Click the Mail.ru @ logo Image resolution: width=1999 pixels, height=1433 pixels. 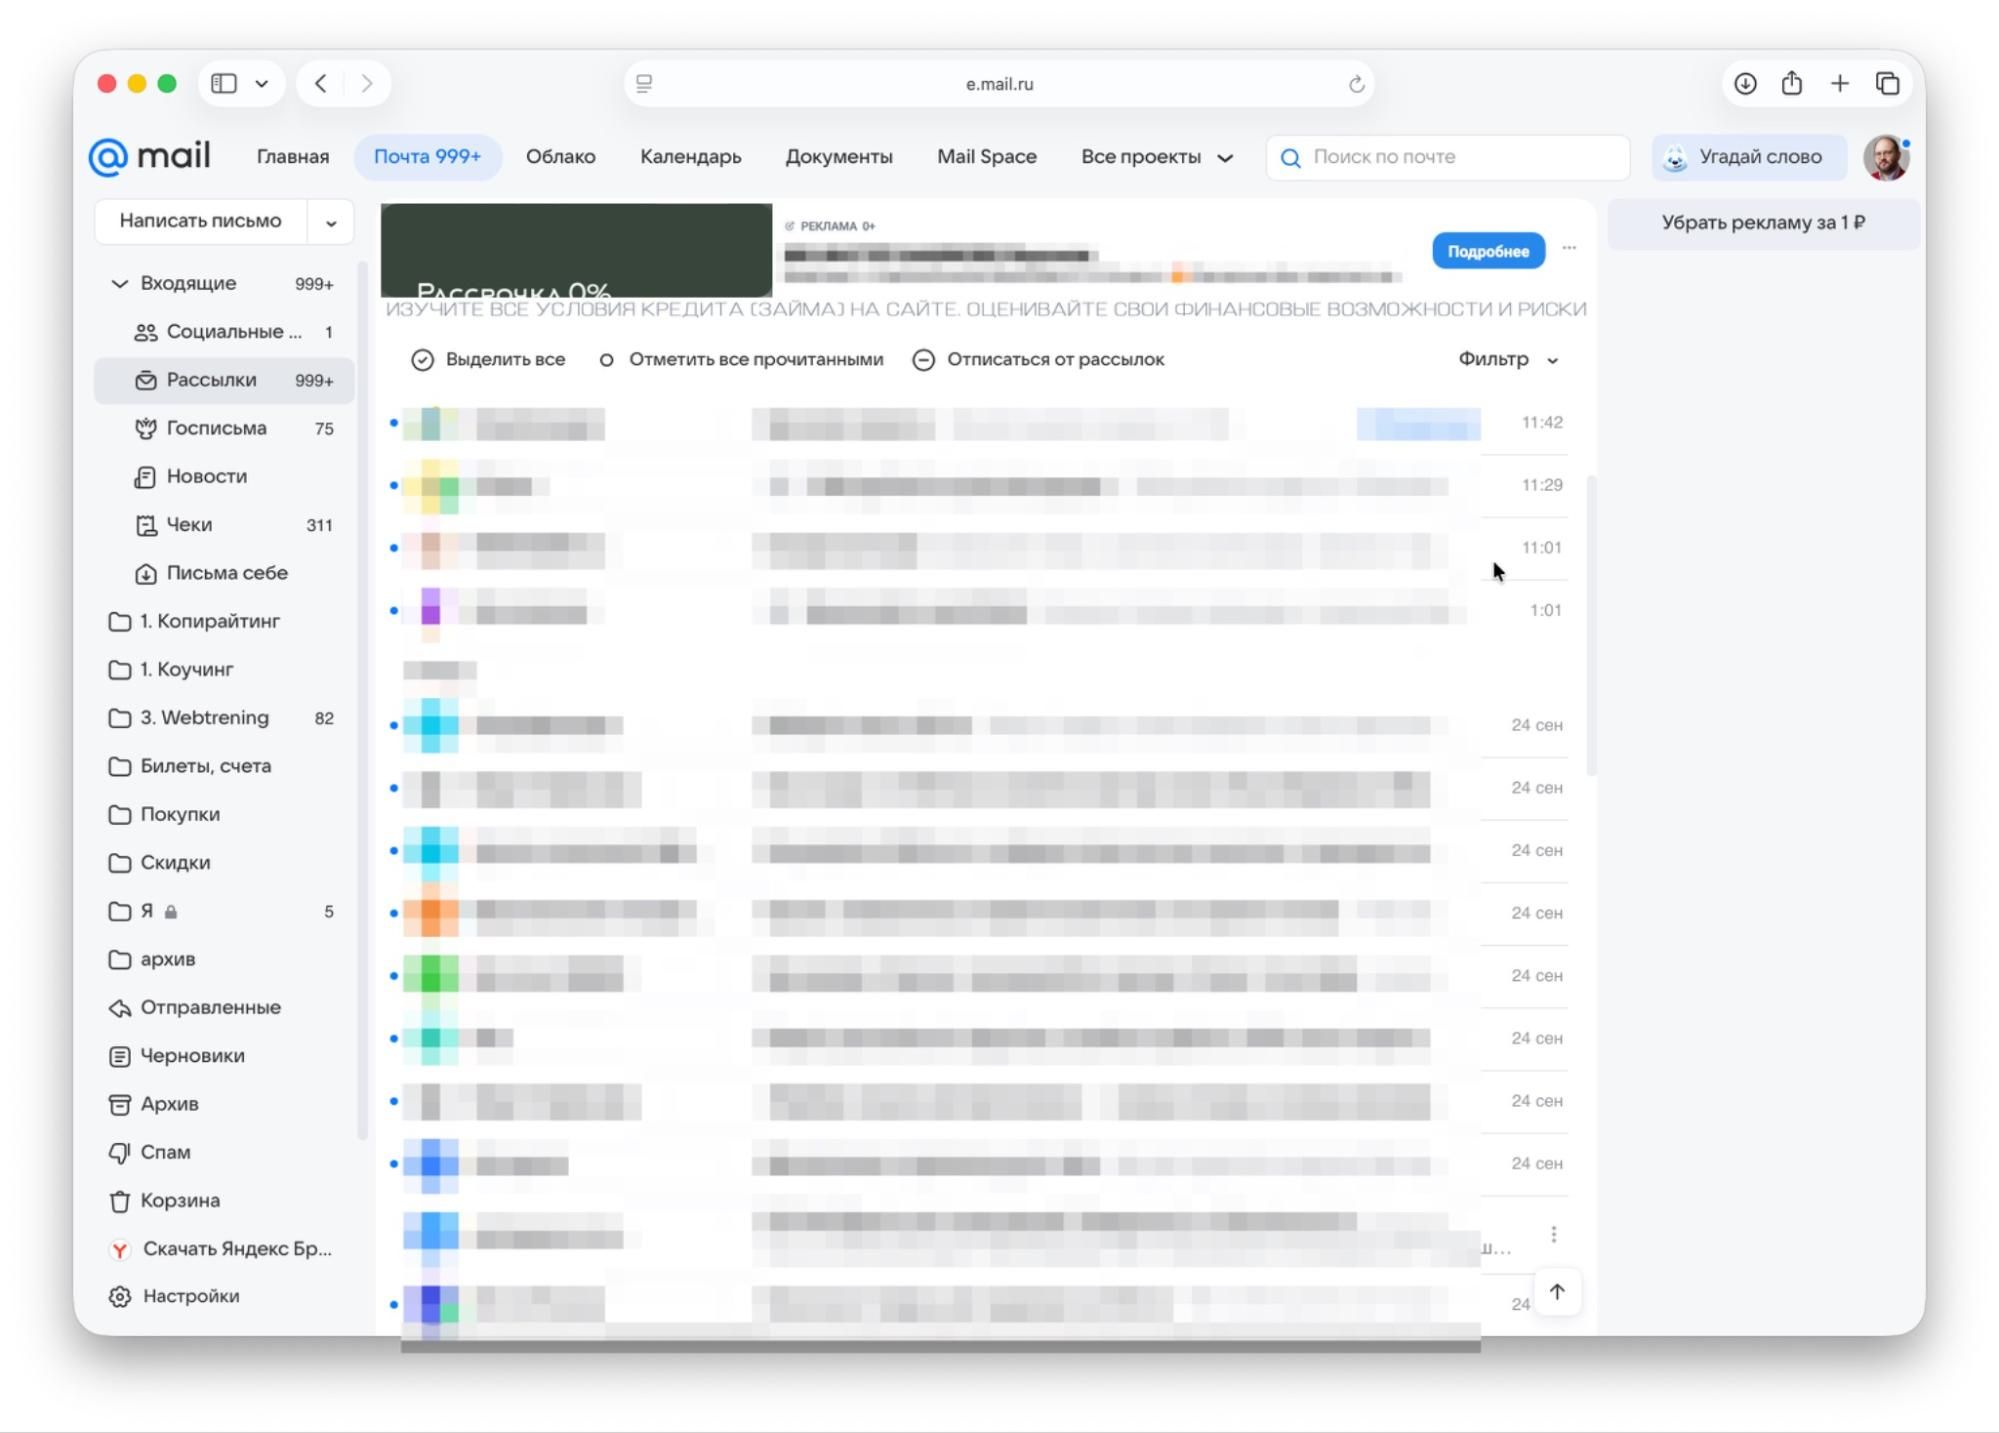point(108,157)
